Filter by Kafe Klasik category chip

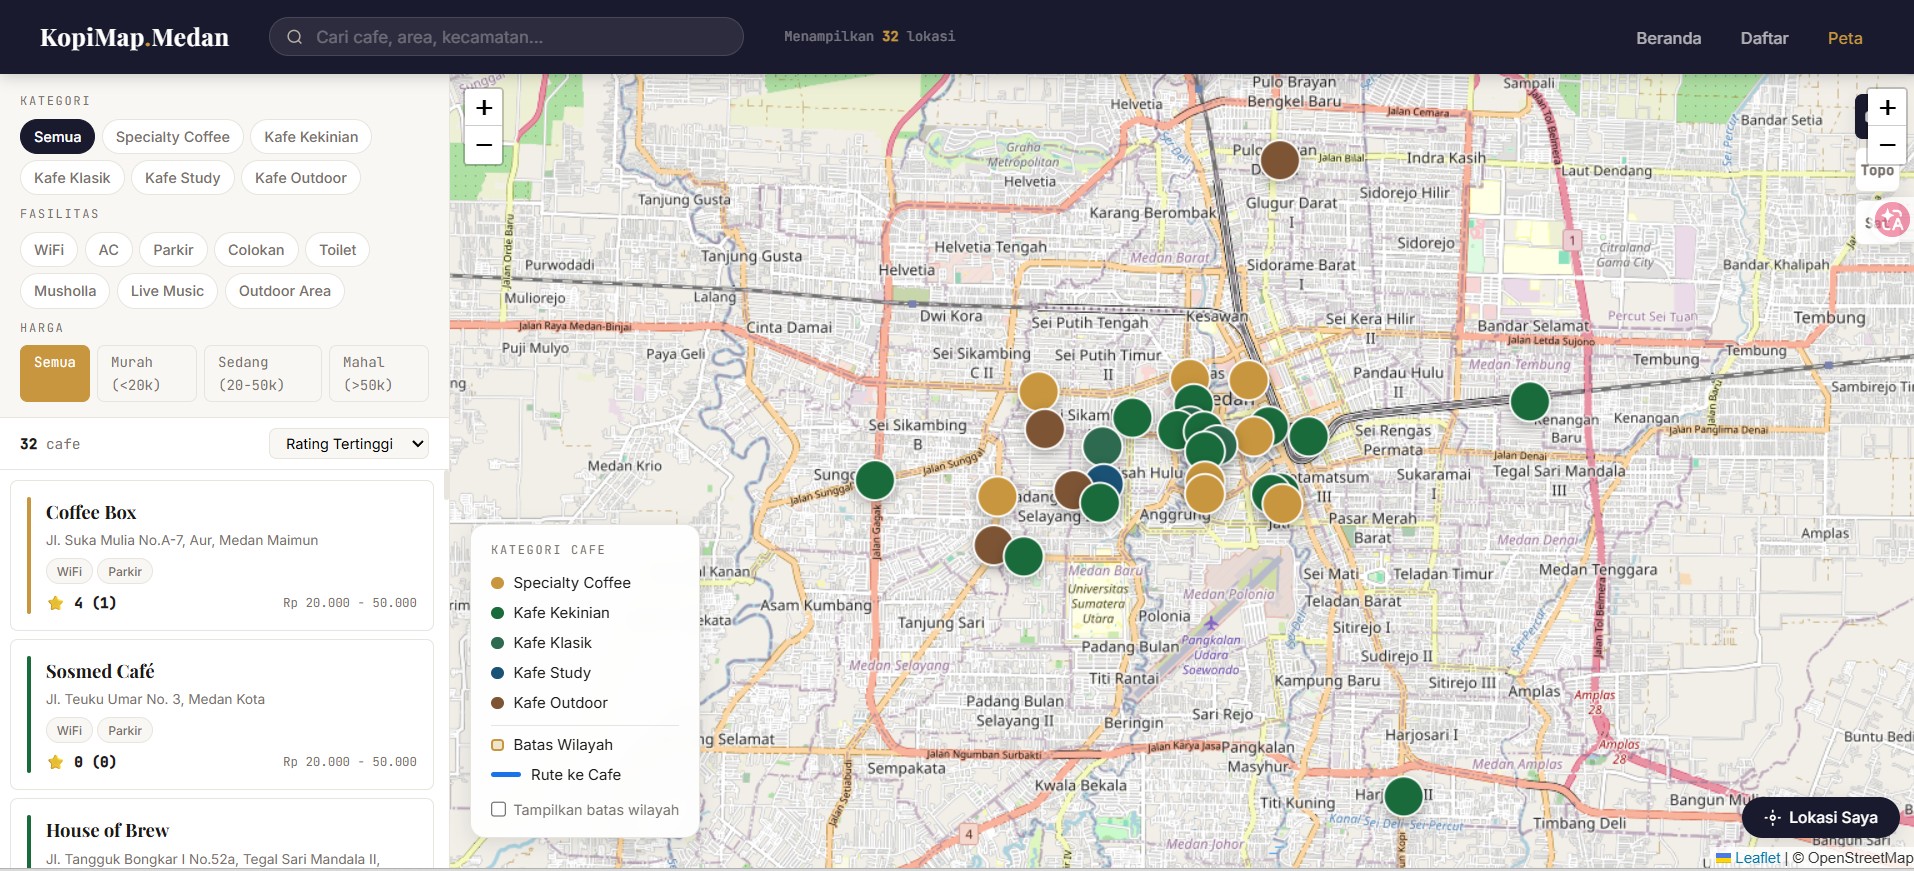[x=72, y=178]
